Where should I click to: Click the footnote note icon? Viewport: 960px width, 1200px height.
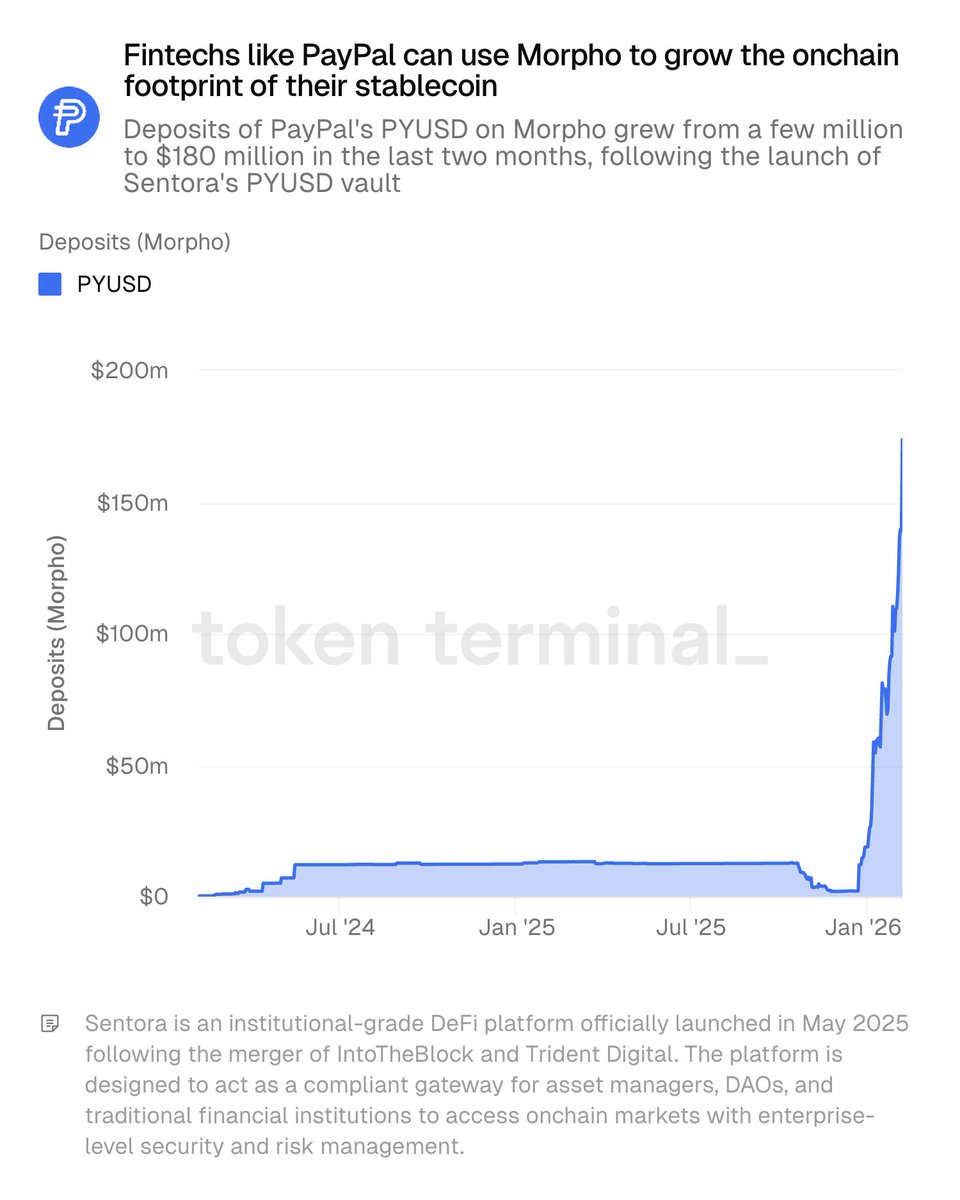coord(49,1023)
